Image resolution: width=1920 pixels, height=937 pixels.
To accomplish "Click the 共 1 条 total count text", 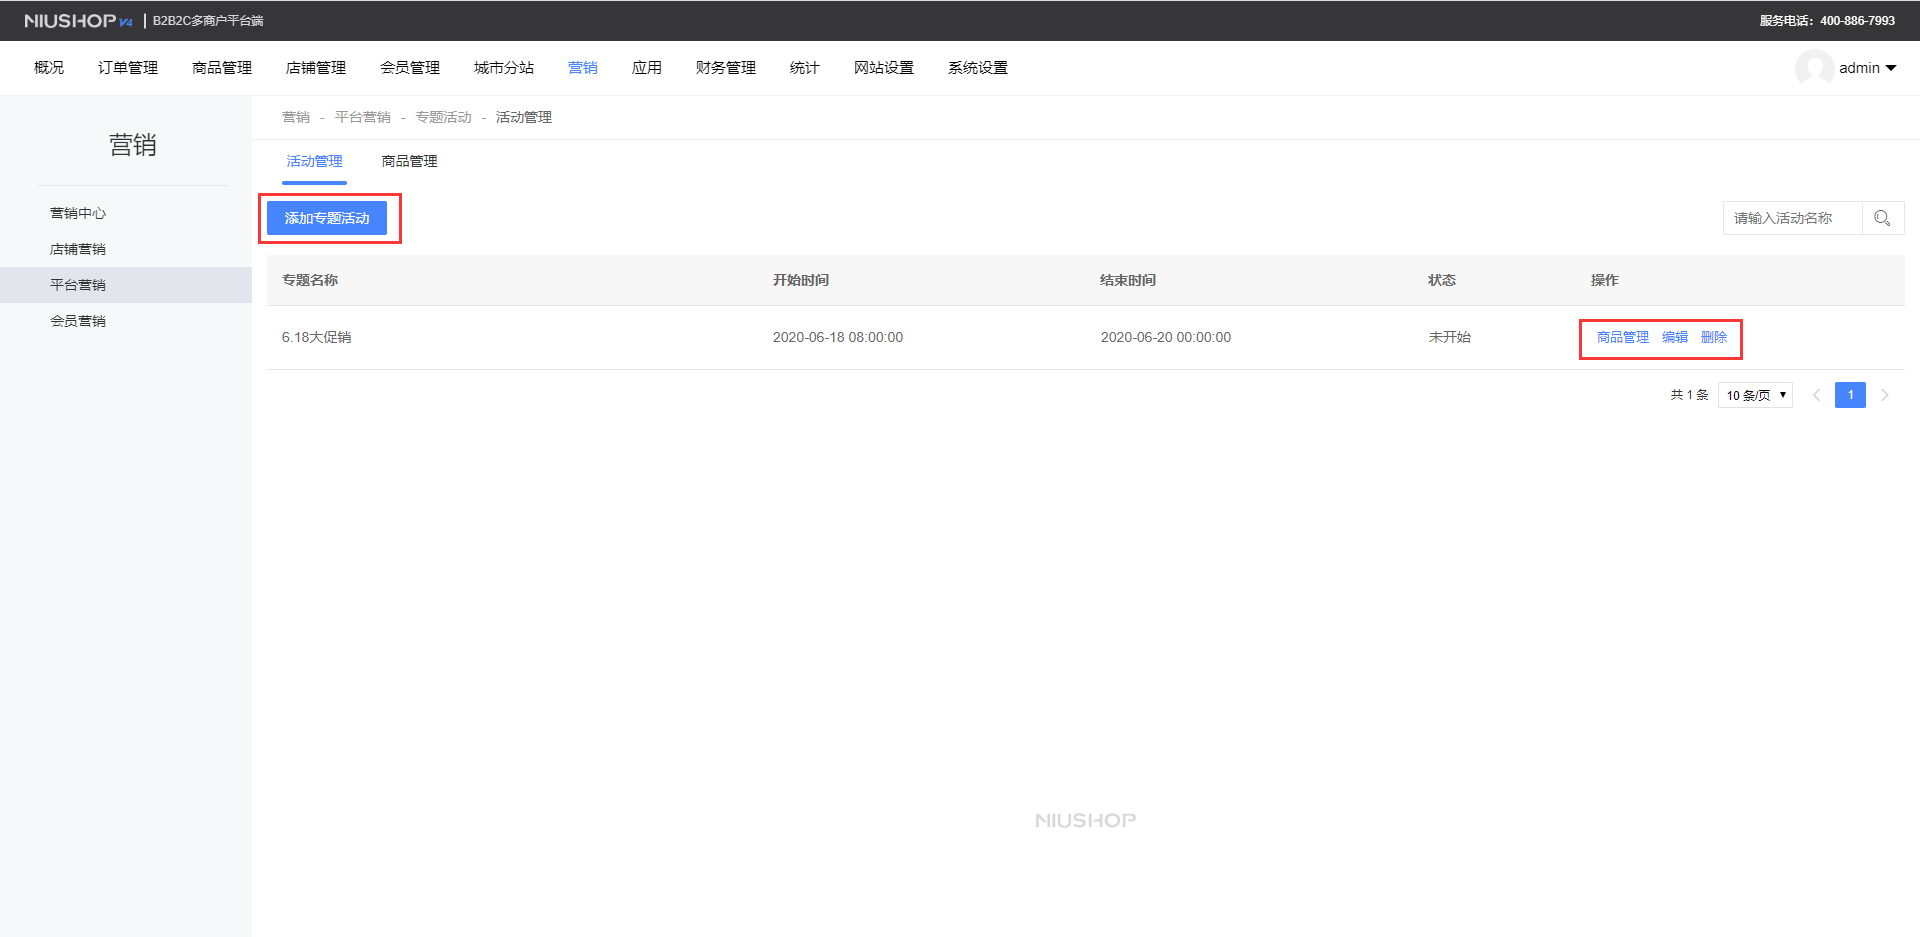I will (x=1689, y=395).
